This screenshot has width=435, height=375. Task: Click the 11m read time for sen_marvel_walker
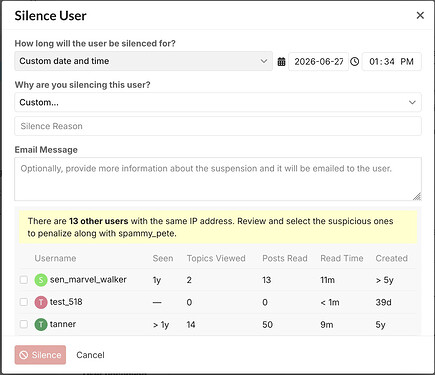(x=327, y=280)
